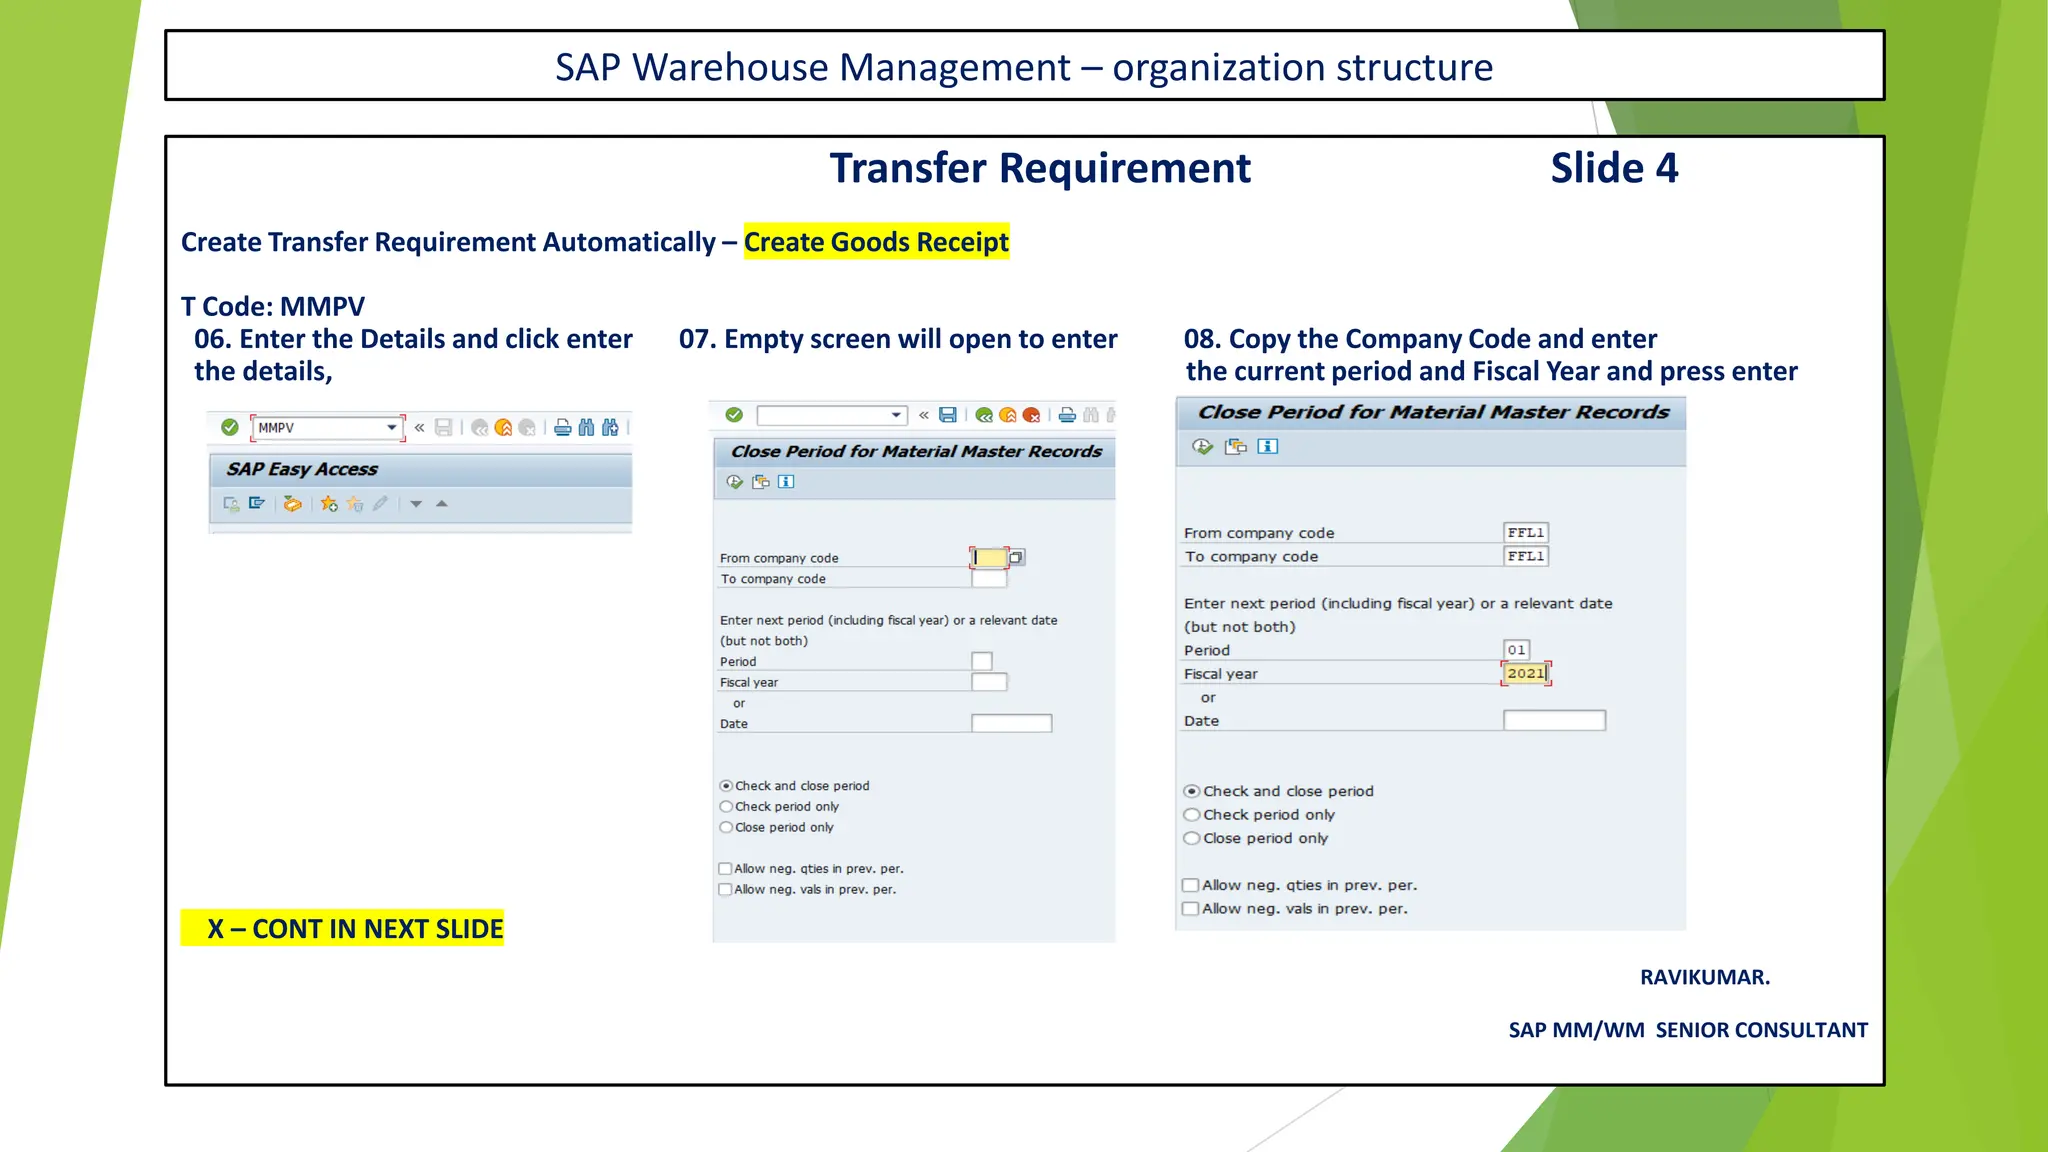Tick Allow neg. vals in prev. per. in step 07
The image size is (2048, 1152).
click(x=725, y=889)
